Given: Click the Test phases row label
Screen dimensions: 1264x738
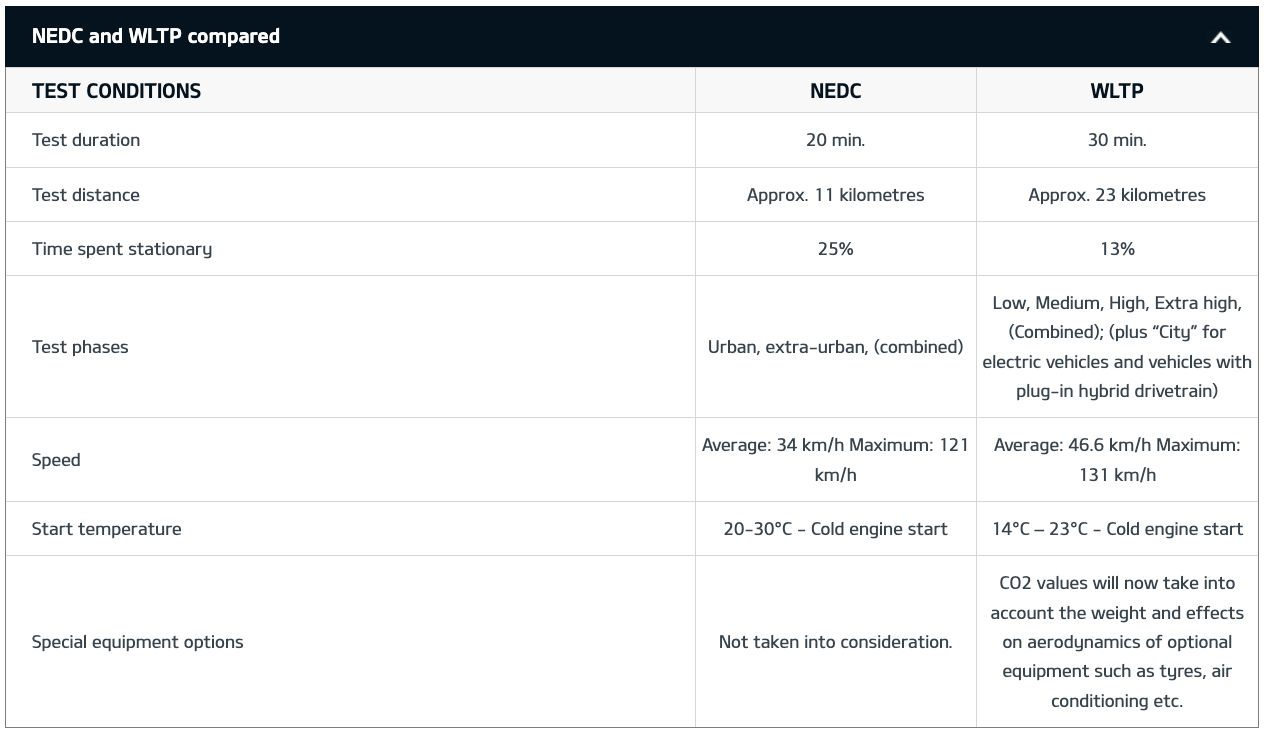Looking at the screenshot, I should [80, 347].
